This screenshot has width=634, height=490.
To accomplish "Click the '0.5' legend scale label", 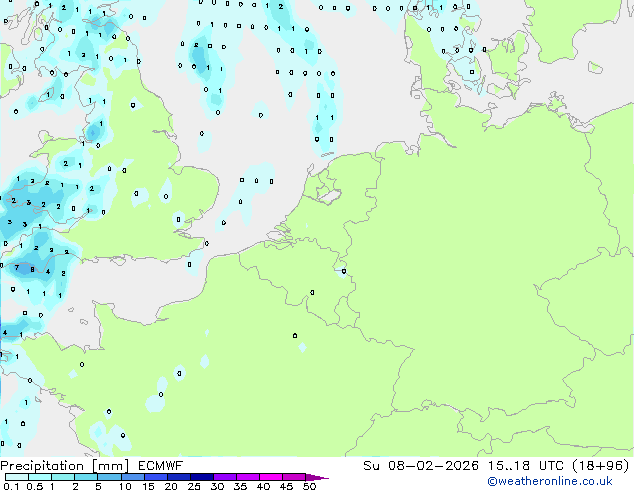I will (35, 486).
